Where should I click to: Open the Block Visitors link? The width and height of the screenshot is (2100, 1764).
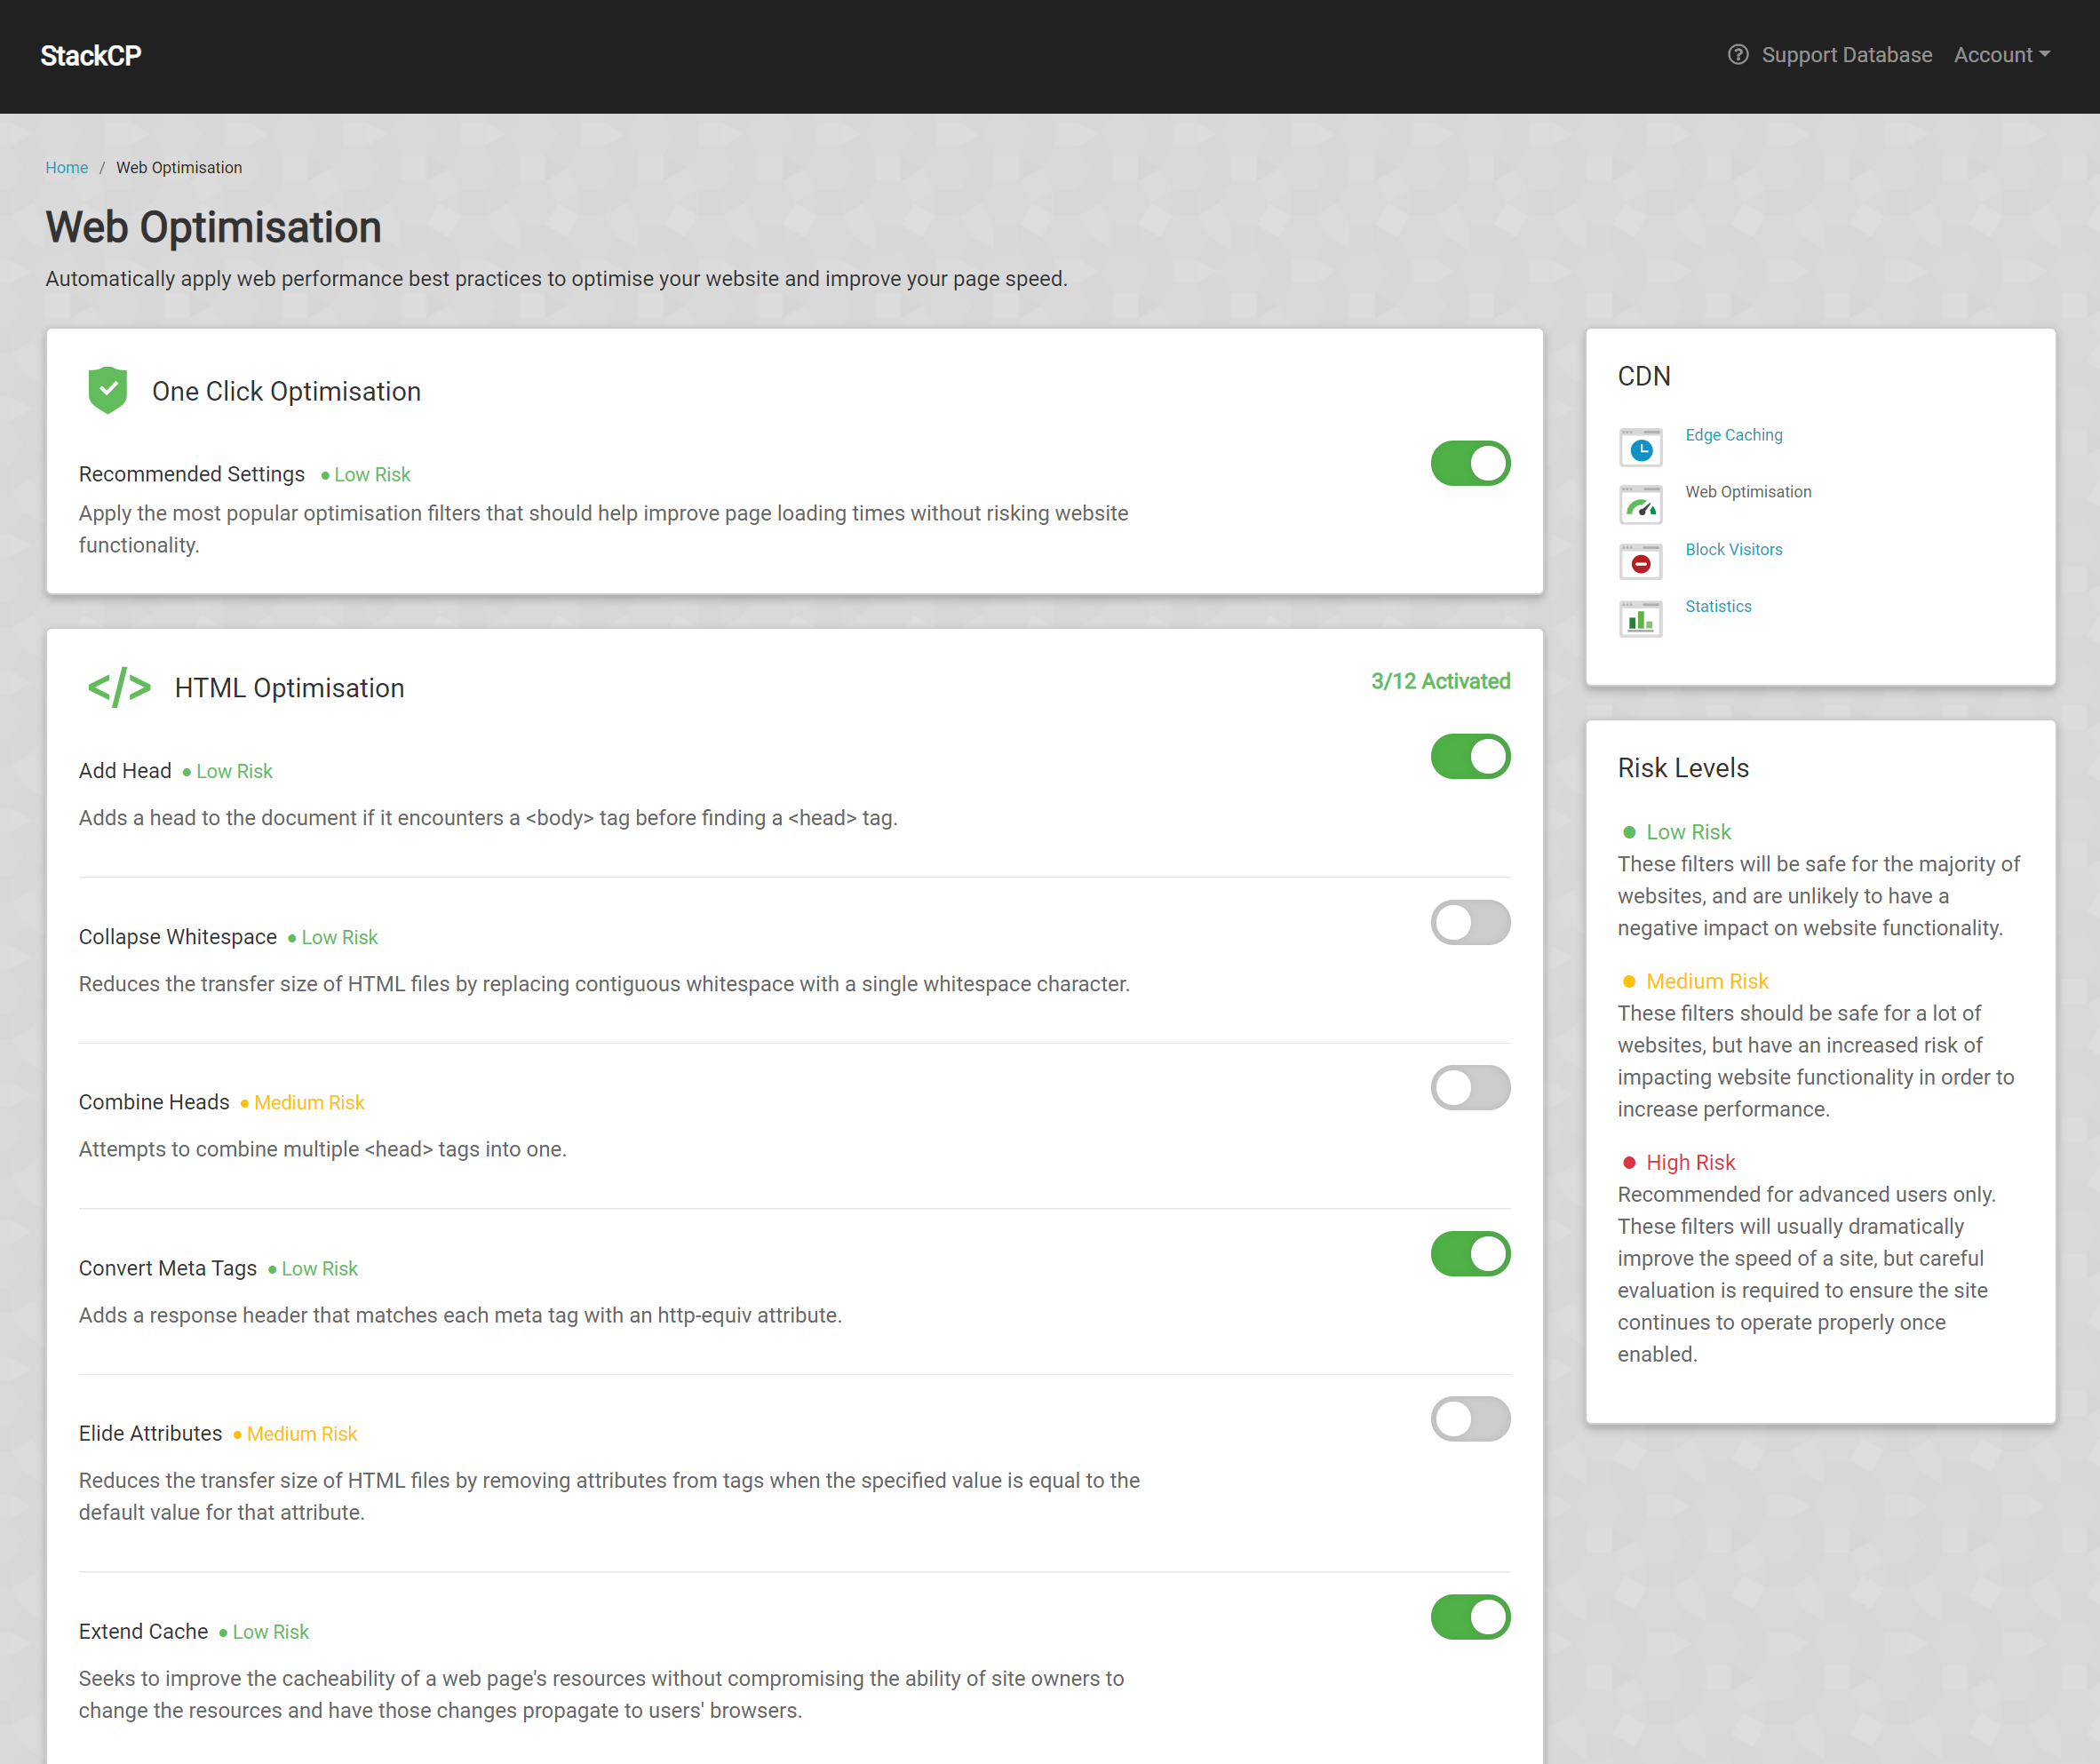[1734, 549]
